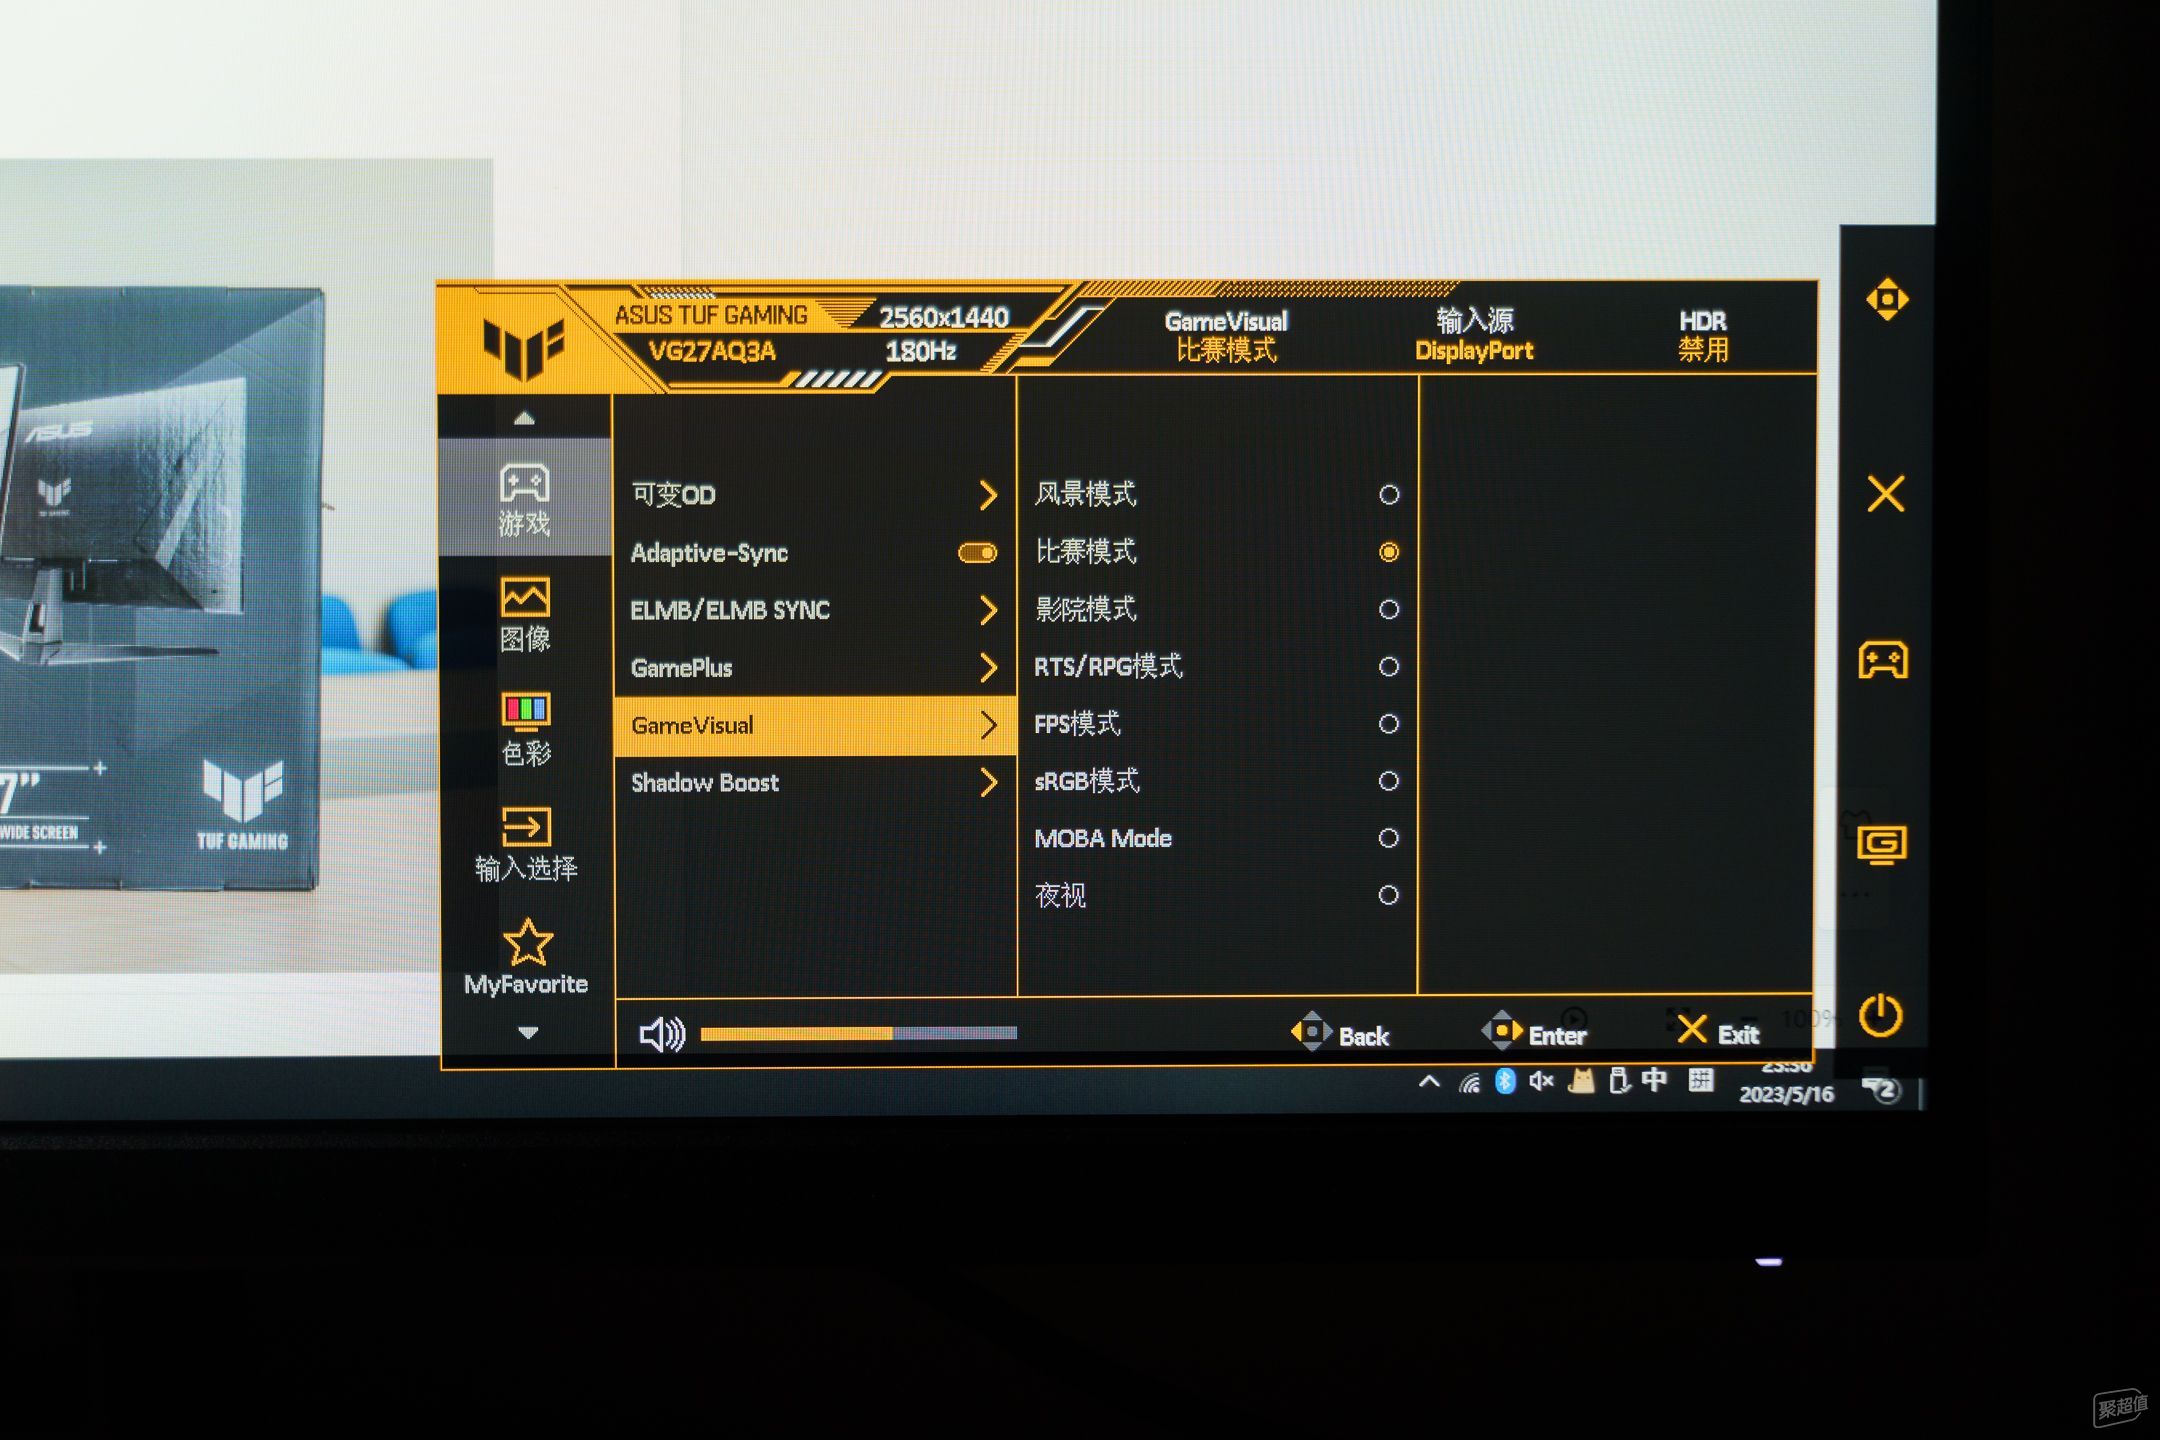Click the 2023/5/16 taskbar date
Viewport: 2160px width, 1440px height.
tap(1786, 1094)
